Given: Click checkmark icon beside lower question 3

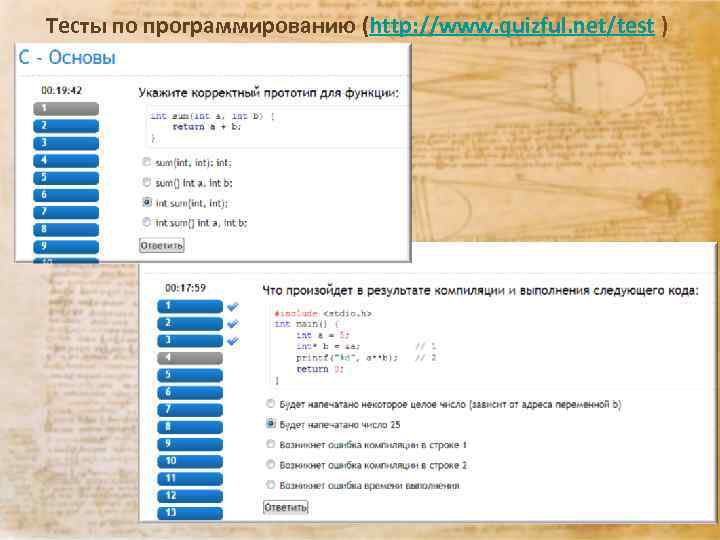Looking at the screenshot, I should coord(233,341).
